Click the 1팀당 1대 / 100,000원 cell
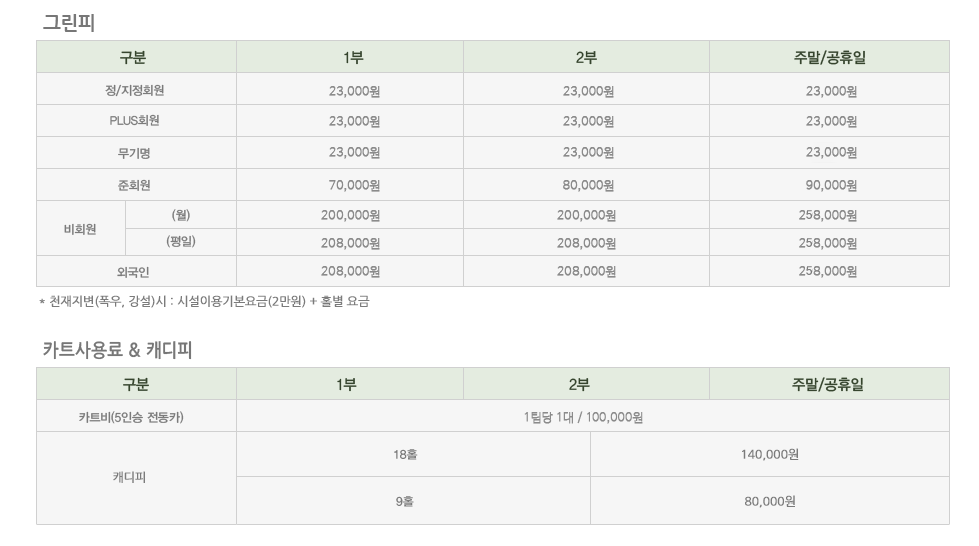The image size is (979, 546). click(x=583, y=417)
